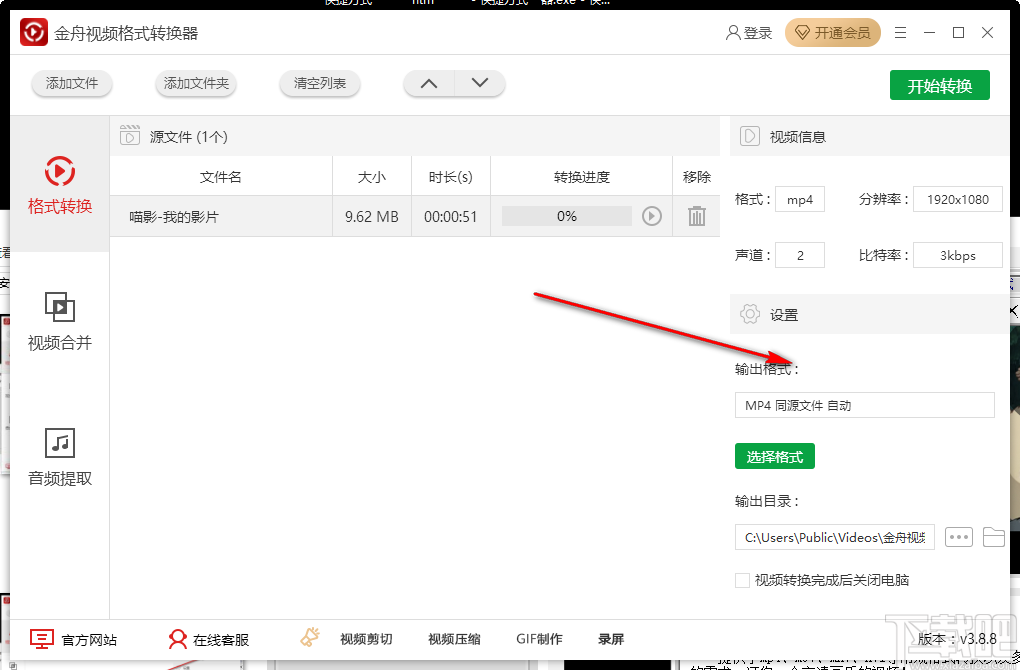Open output folder with the folder icon
This screenshot has height=670, width=1020.
[993, 537]
